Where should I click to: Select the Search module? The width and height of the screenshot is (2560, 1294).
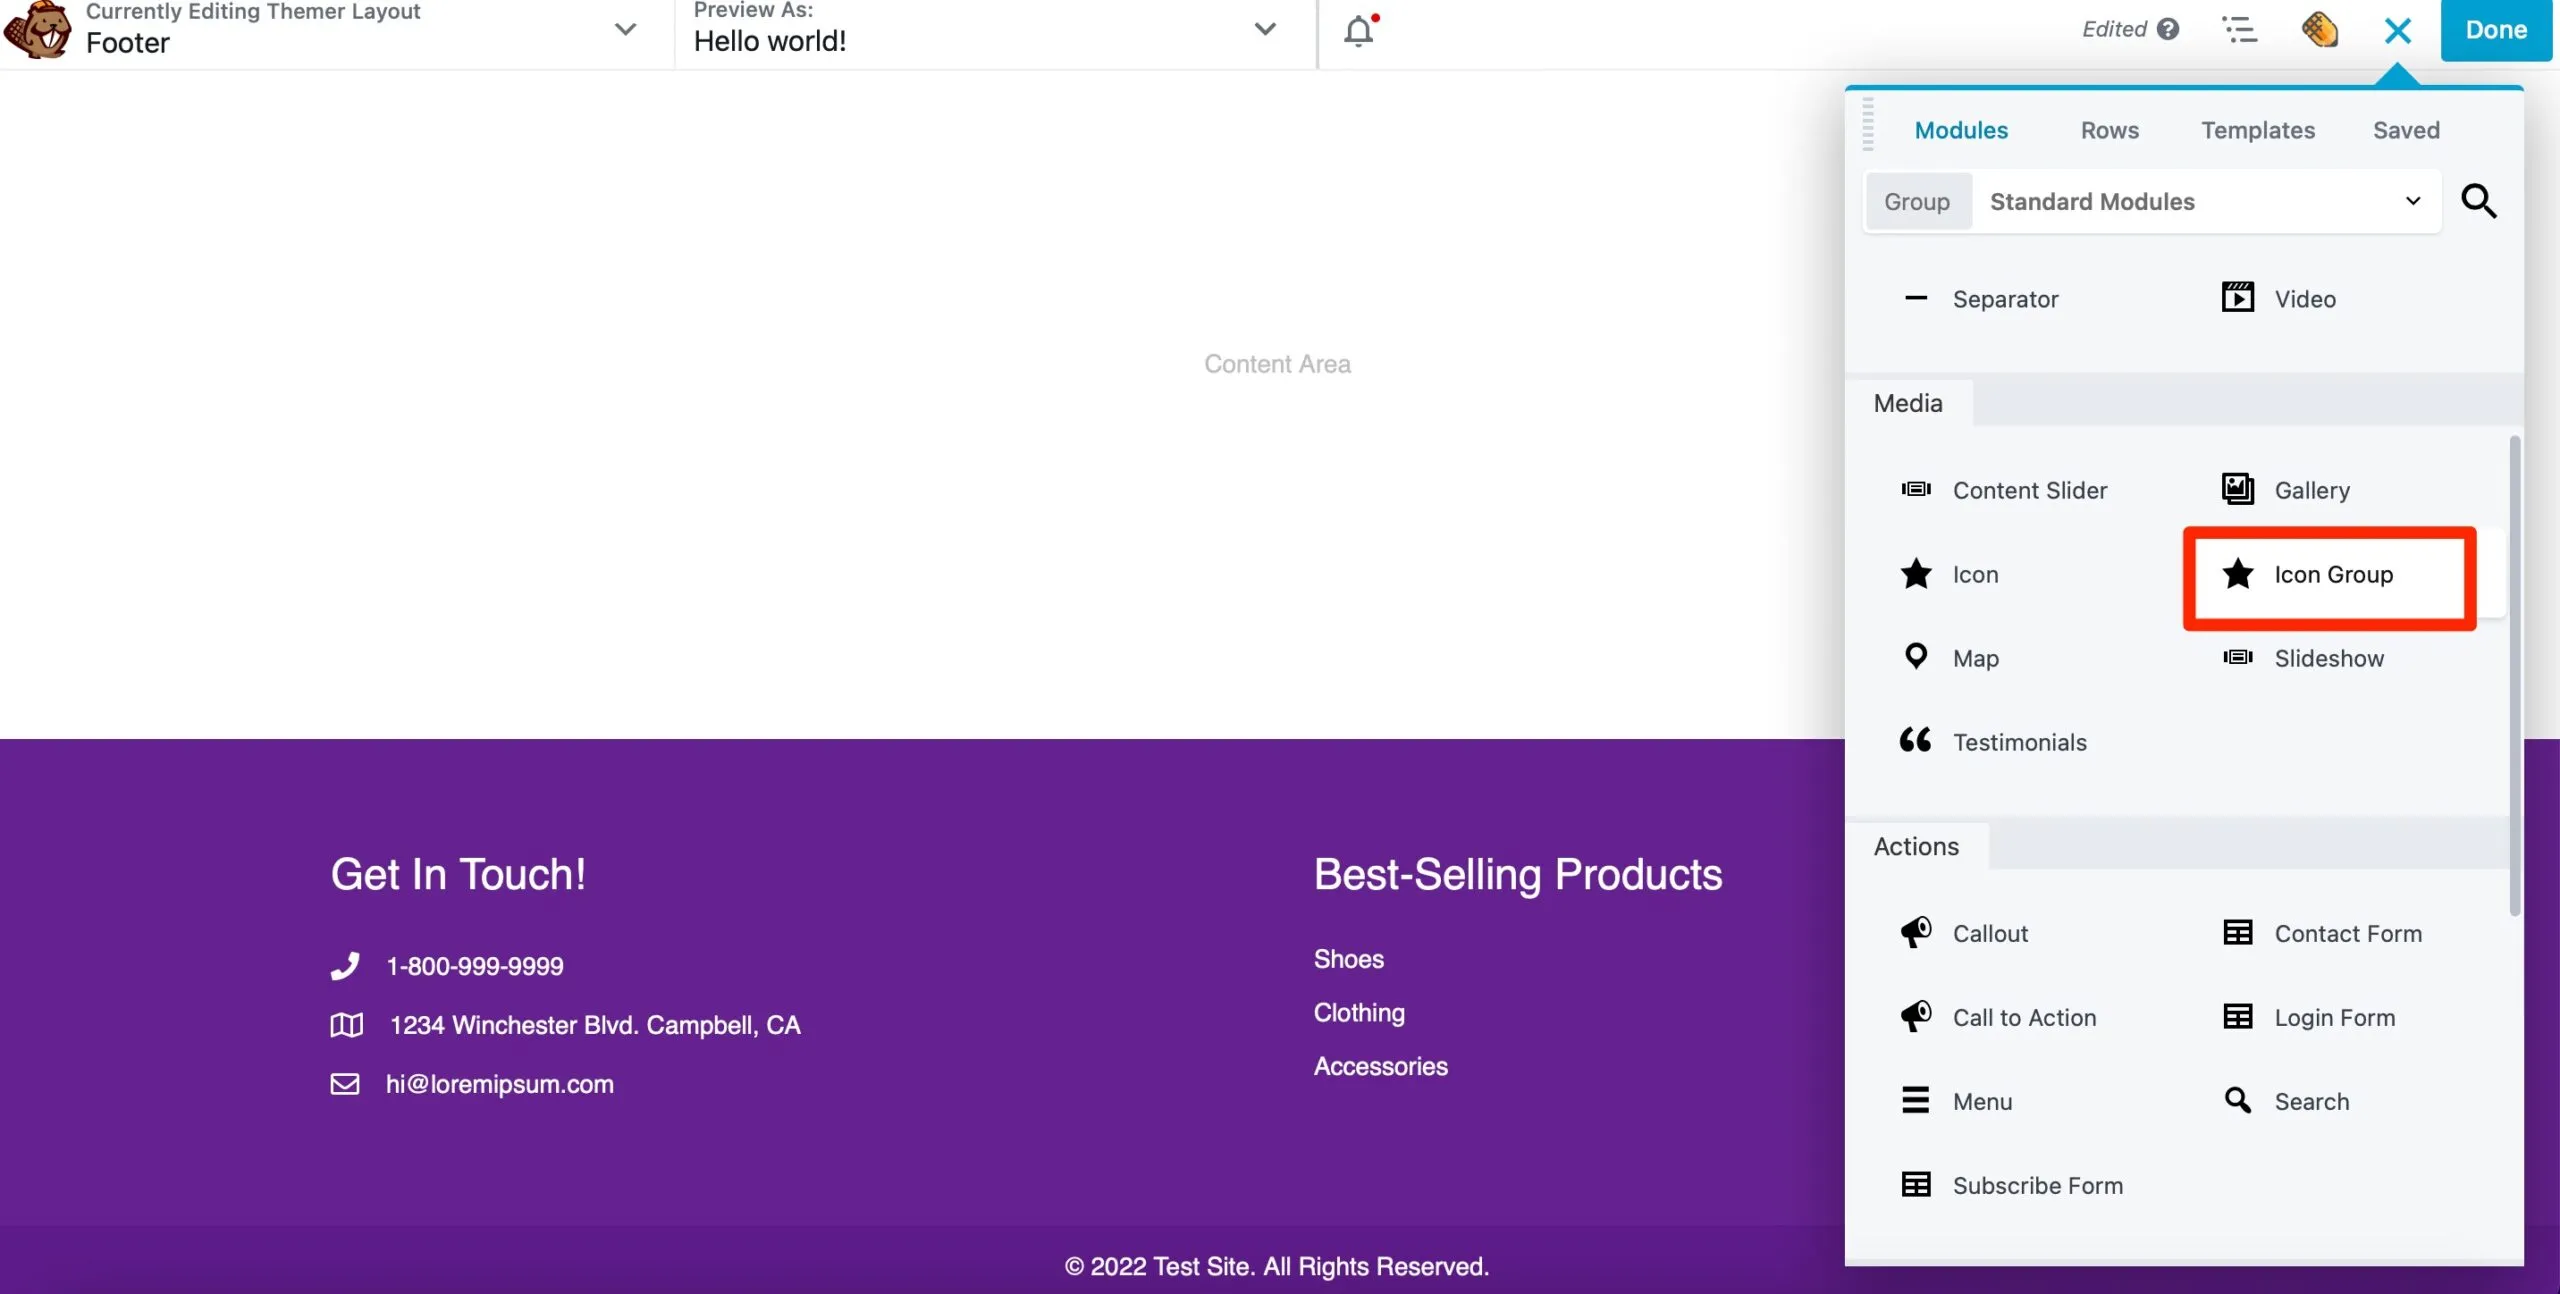2309,1101
